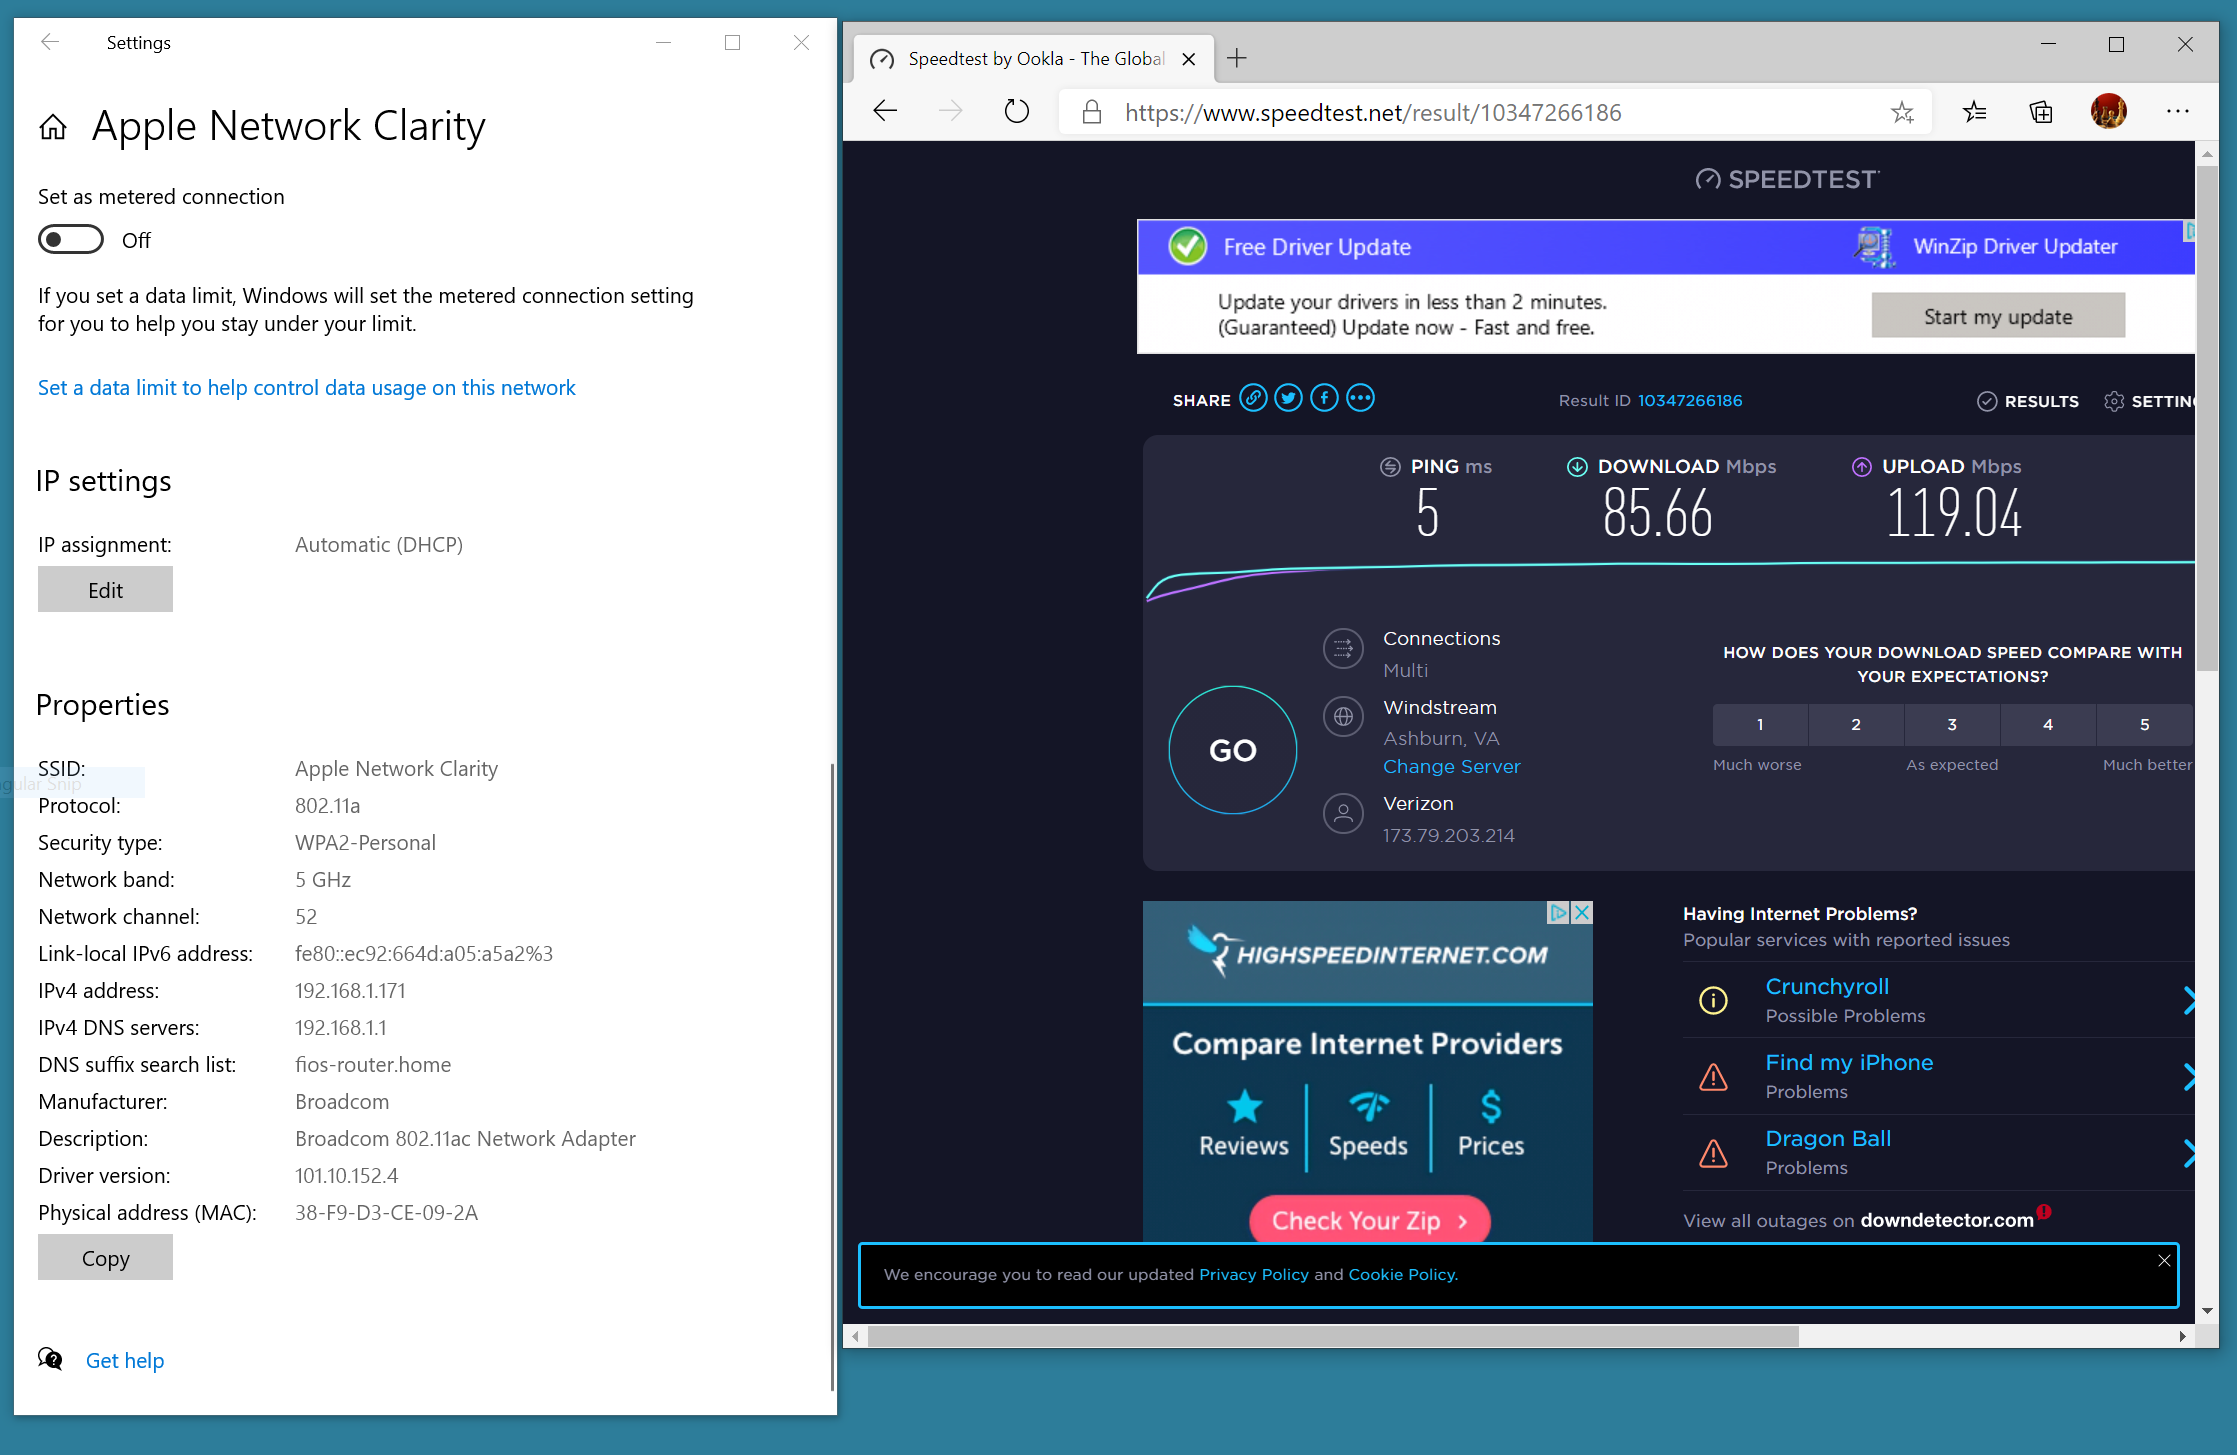Click the Settings home icon
Viewport: 2237px width, 1455px height.
(x=53, y=127)
